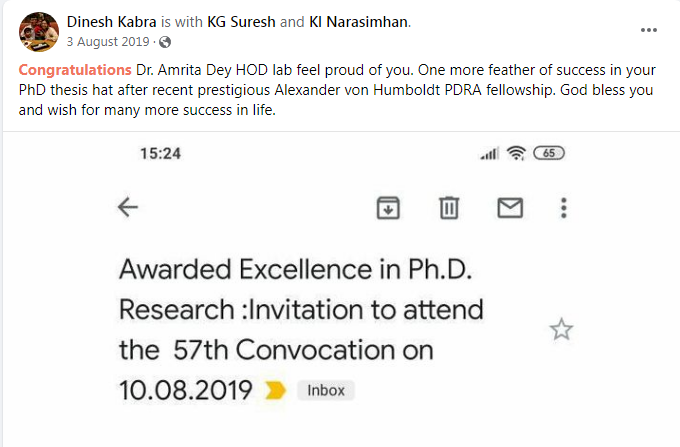
Task: Tap the Inbox label chip
Action: 325,391
